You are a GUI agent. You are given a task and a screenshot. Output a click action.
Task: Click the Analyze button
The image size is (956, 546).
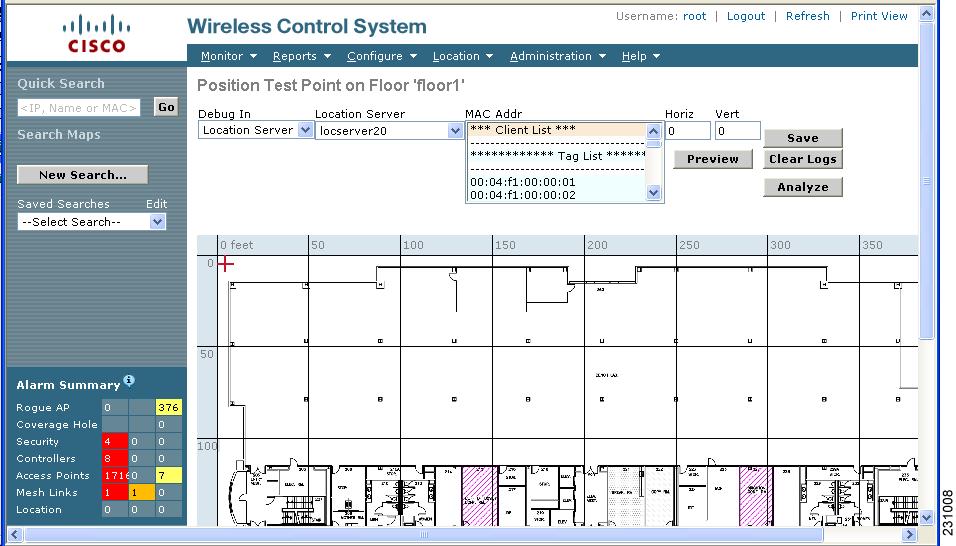[x=802, y=187]
